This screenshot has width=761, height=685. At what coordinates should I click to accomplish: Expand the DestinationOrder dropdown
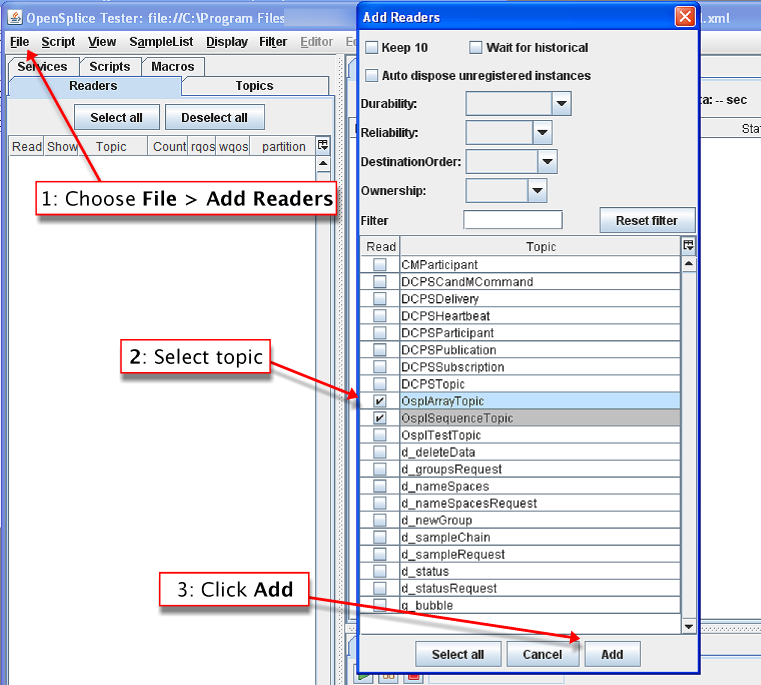[x=547, y=162]
